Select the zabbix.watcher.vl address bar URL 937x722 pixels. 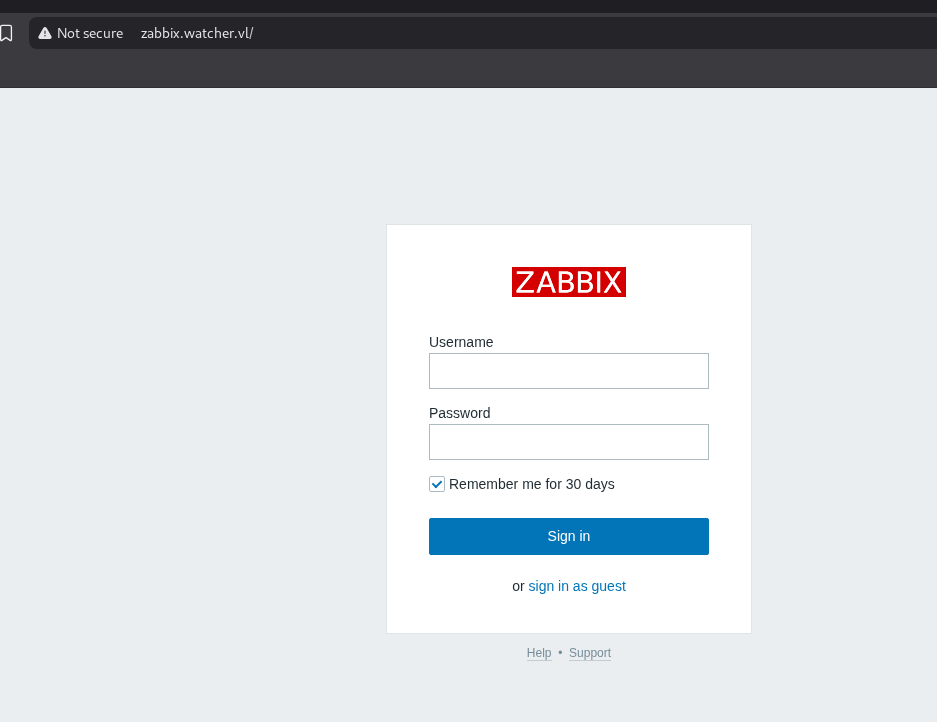point(197,33)
